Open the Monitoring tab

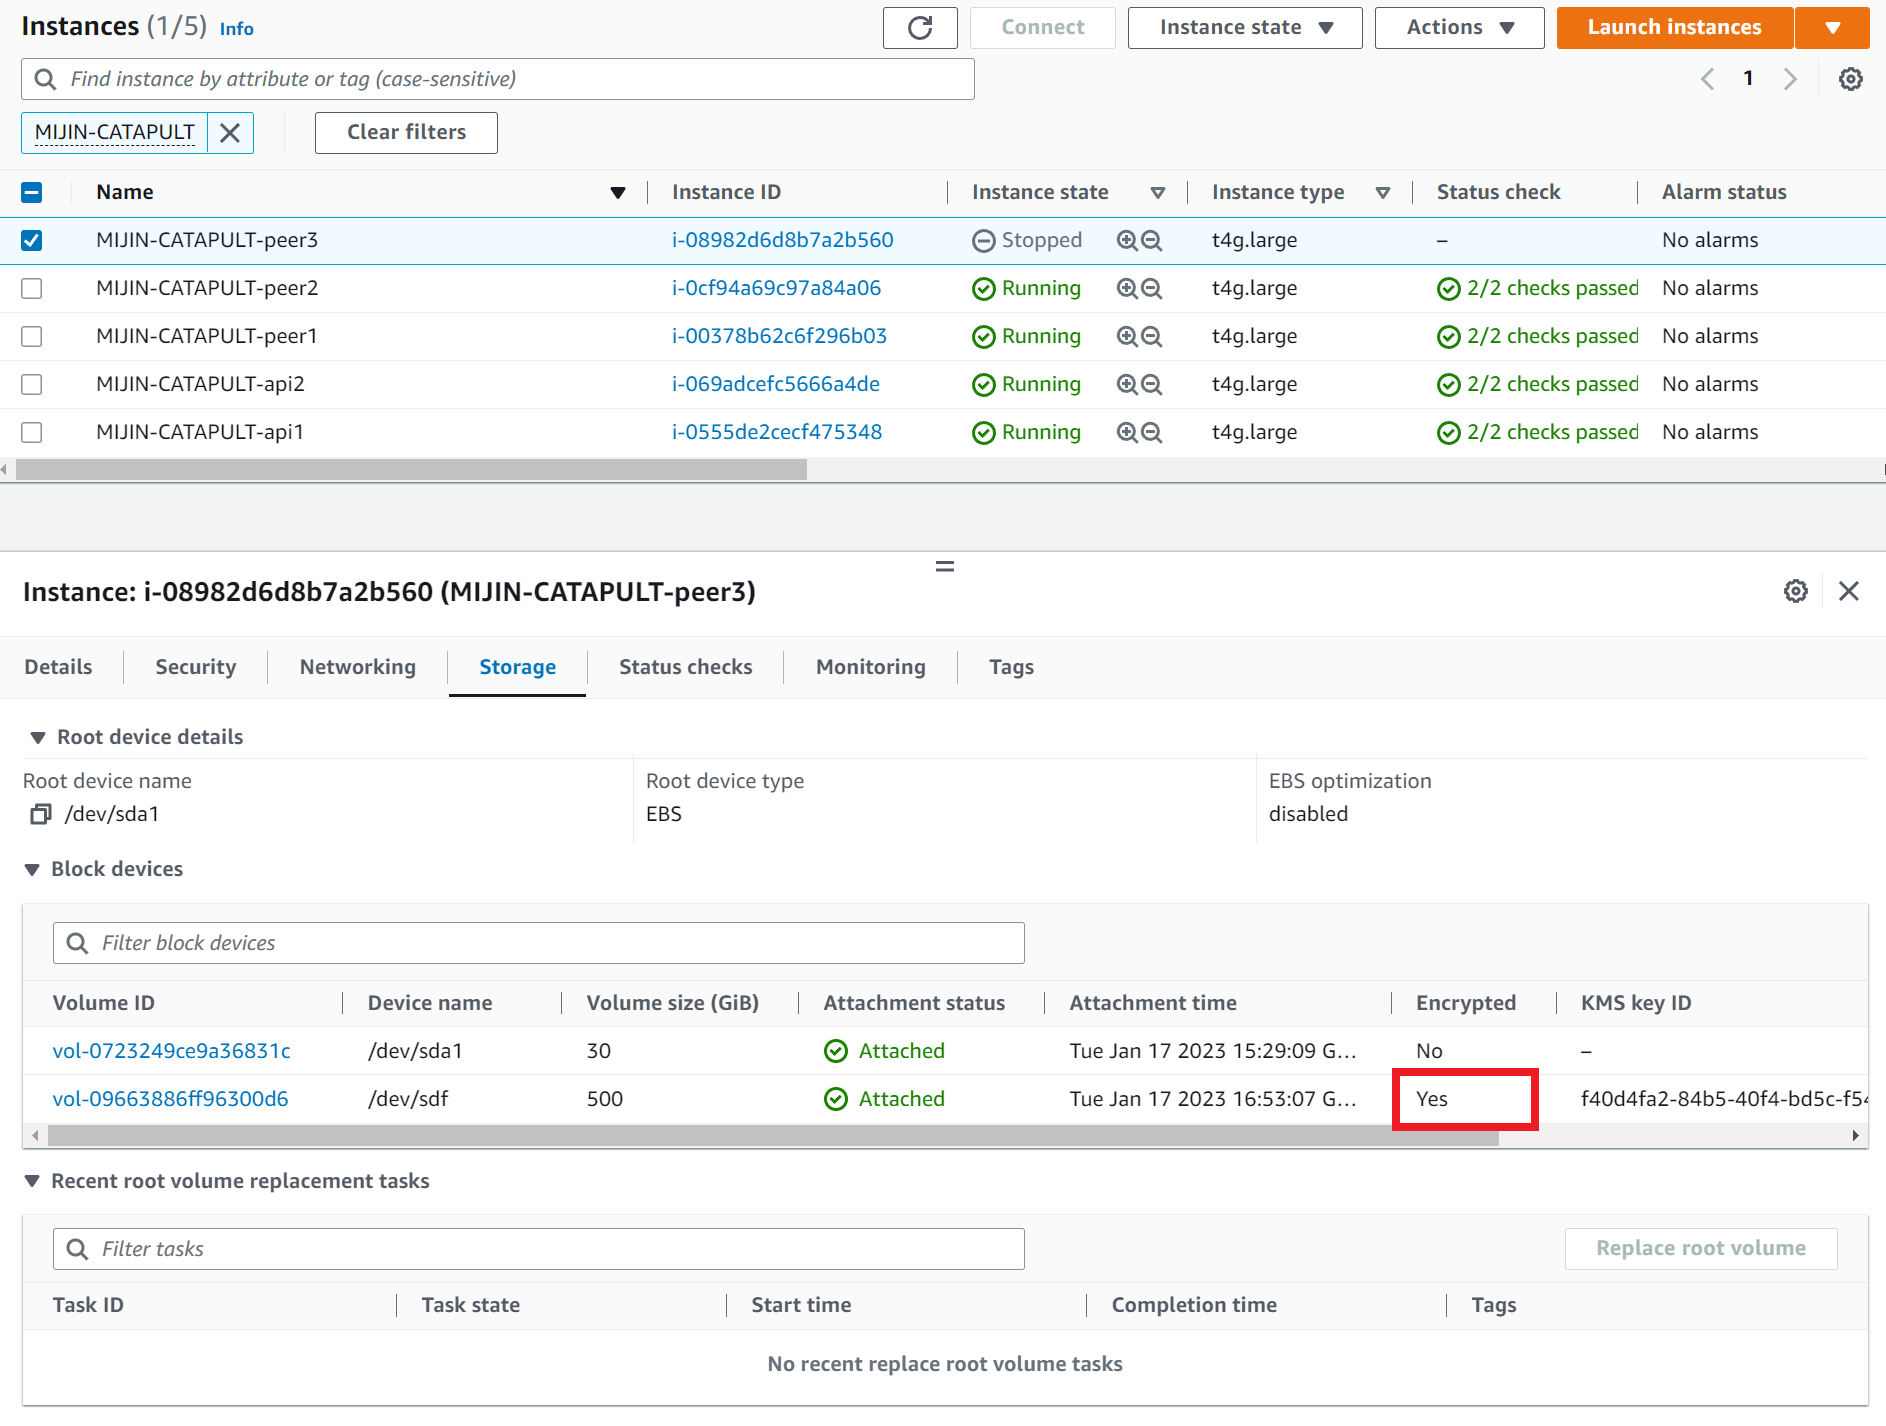pos(871,667)
